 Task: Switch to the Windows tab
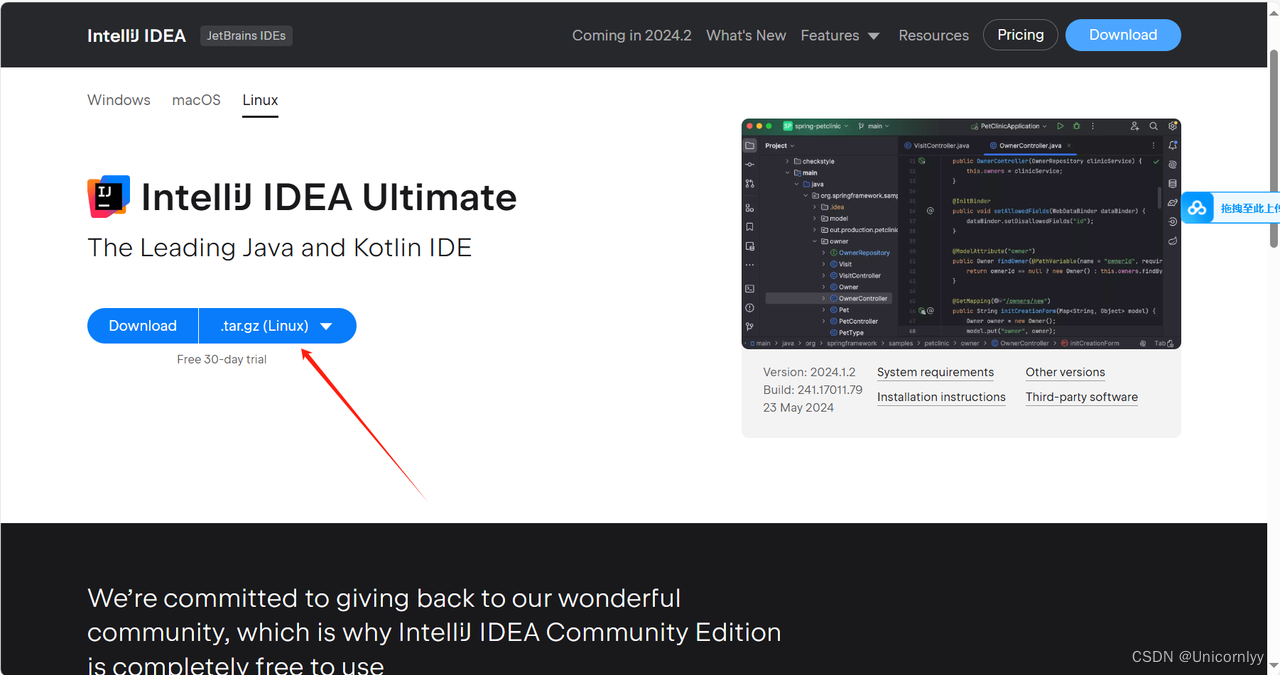[x=119, y=100]
